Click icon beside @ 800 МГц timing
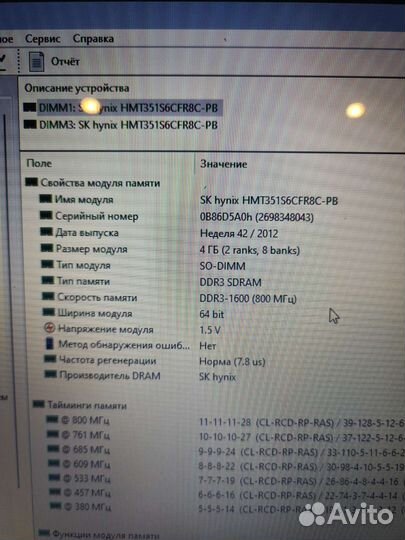 click(x=52, y=419)
